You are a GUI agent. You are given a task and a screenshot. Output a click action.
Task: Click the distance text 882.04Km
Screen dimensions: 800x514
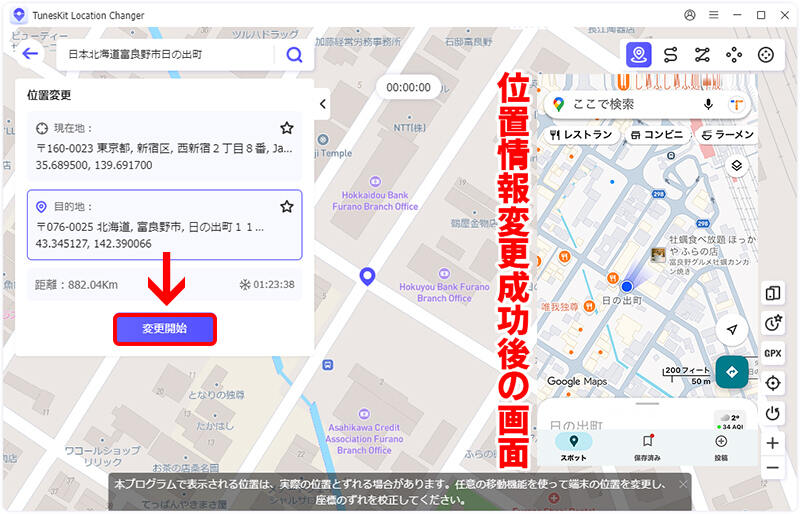coord(76,285)
